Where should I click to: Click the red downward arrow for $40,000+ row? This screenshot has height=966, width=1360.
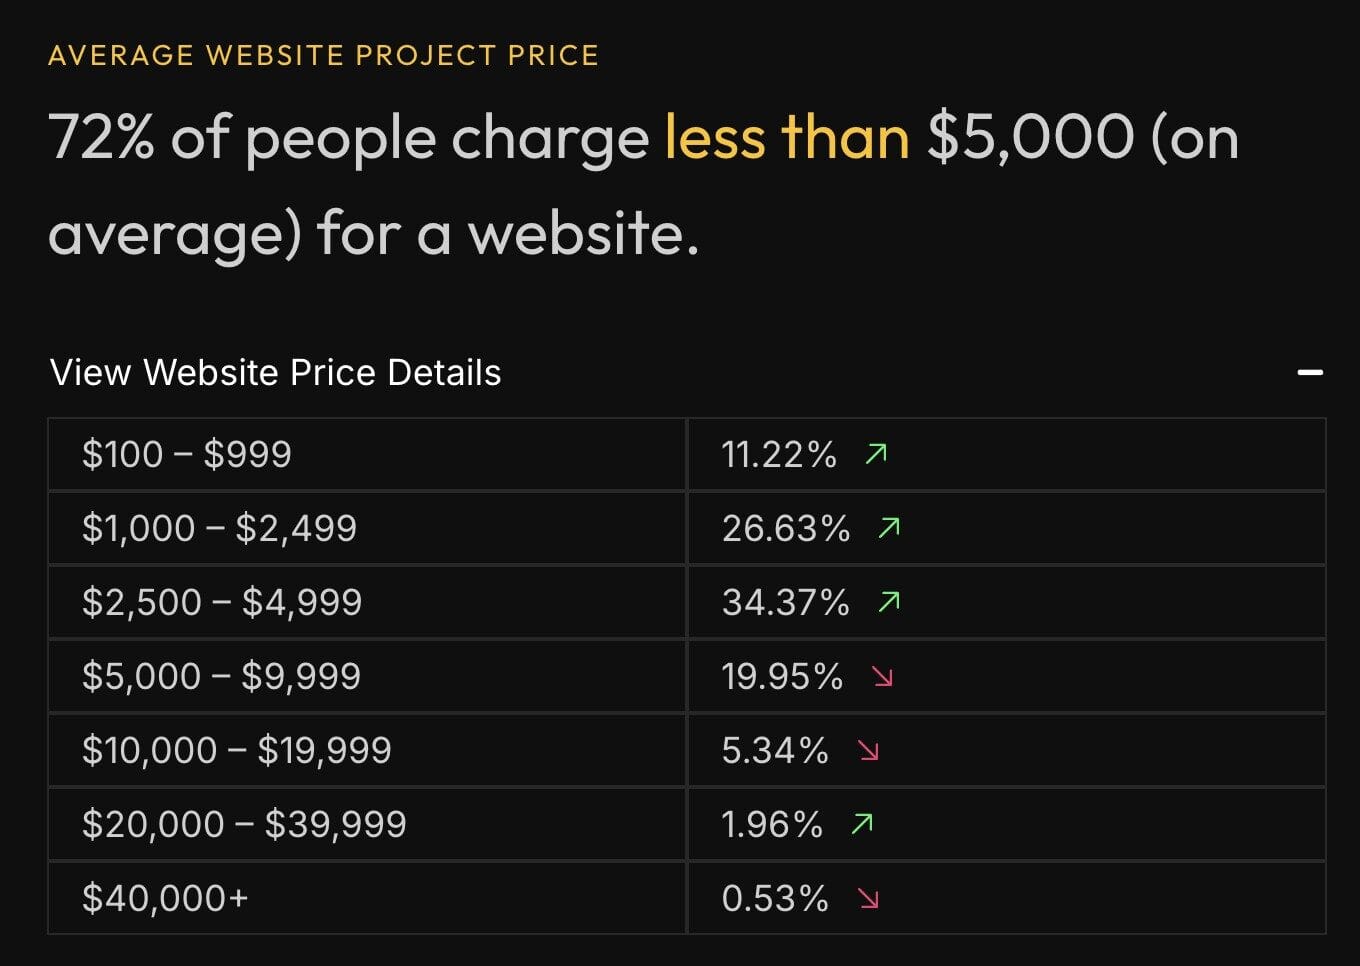click(x=869, y=899)
